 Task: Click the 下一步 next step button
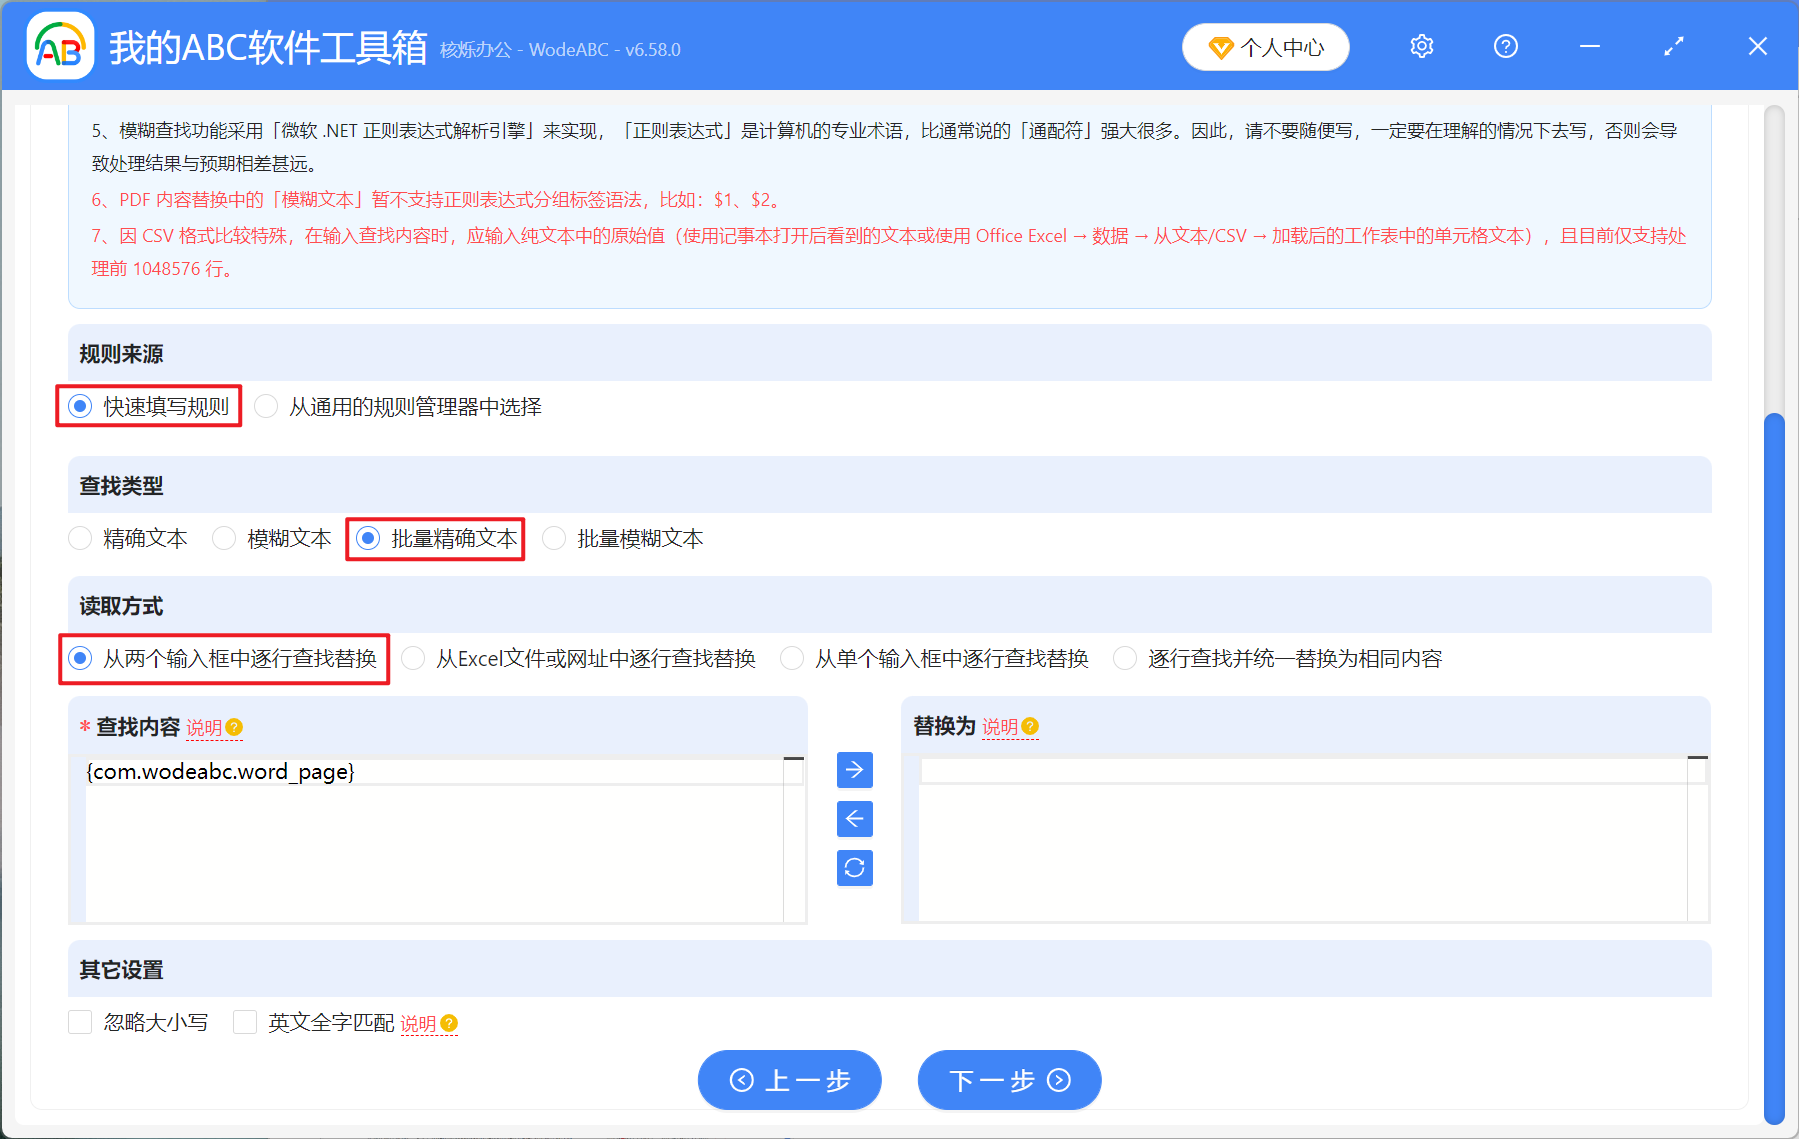[x=1009, y=1080]
